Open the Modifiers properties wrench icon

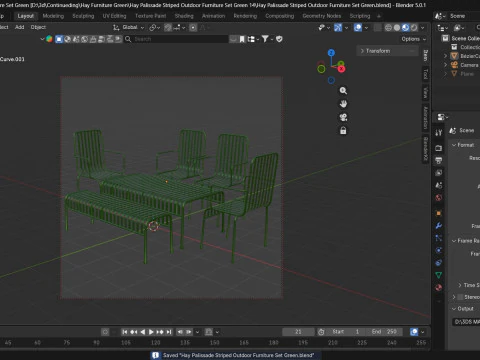coord(439,226)
